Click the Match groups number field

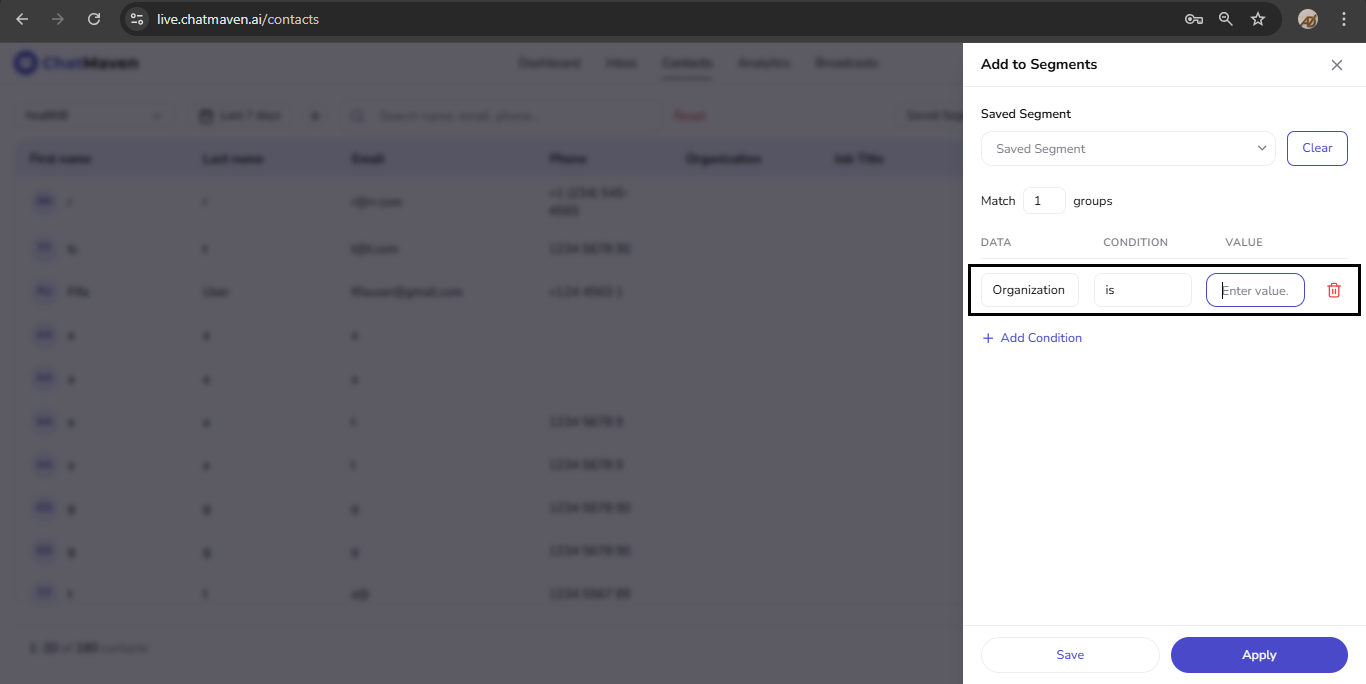tap(1044, 201)
